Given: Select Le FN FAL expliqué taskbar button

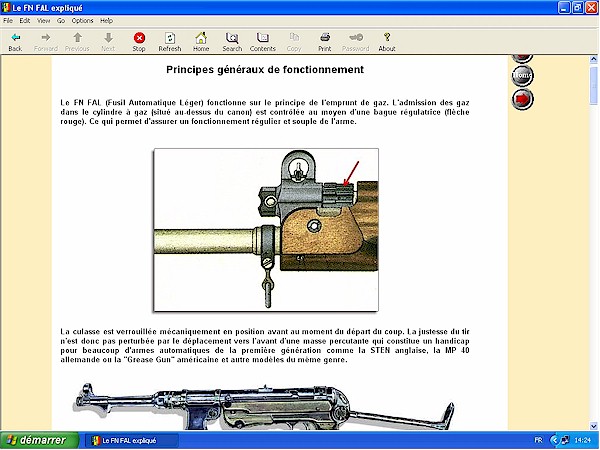Looking at the screenshot, I should coord(130,441).
